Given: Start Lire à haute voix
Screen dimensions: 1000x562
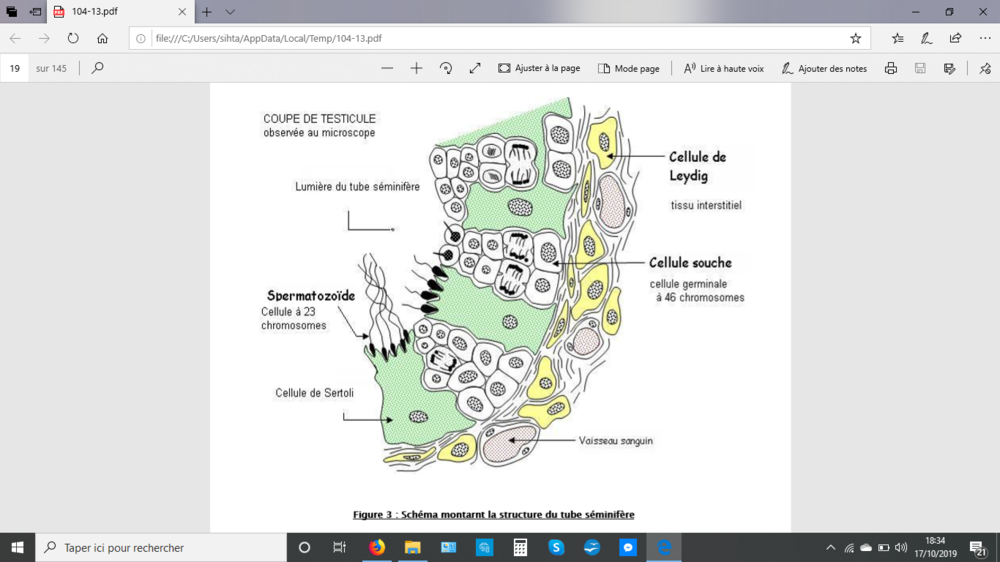Looking at the screenshot, I should pyautogui.click(x=724, y=68).
